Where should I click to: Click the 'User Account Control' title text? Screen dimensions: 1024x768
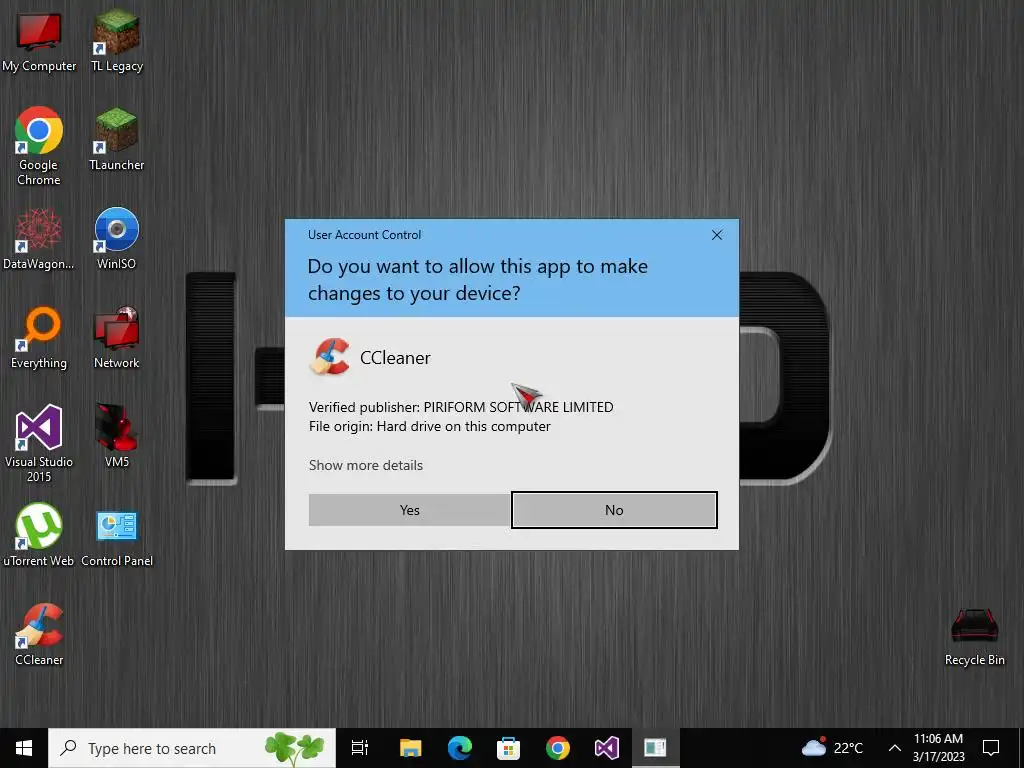click(x=364, y=234)
